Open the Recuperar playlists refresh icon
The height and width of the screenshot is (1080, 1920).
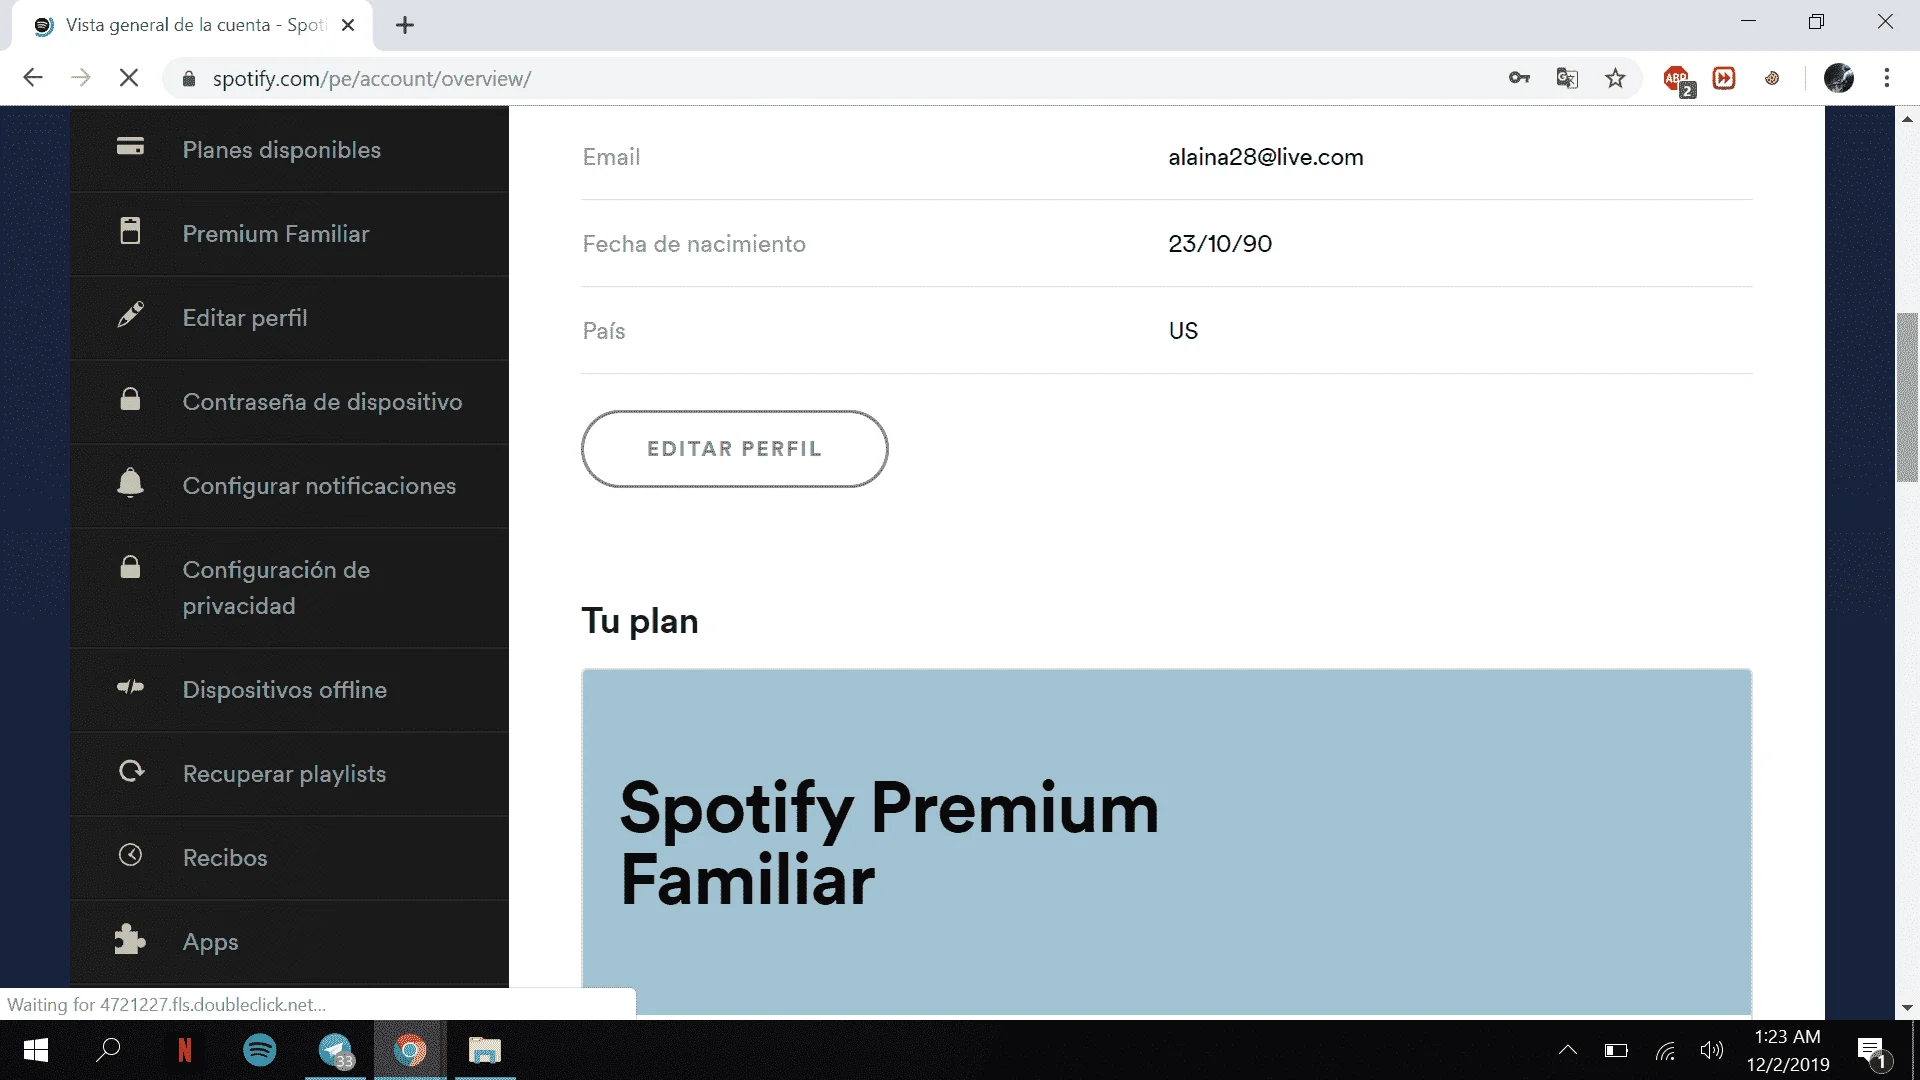pyautogui.click(x=131, y=771)
